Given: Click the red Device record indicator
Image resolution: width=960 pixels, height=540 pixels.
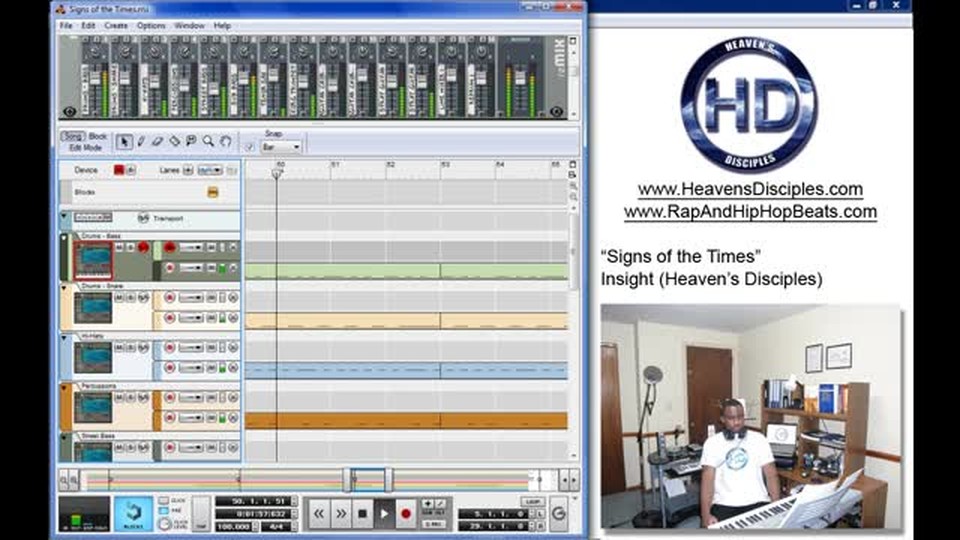Looking at the screenshot, I should click(x=119, y=170).
